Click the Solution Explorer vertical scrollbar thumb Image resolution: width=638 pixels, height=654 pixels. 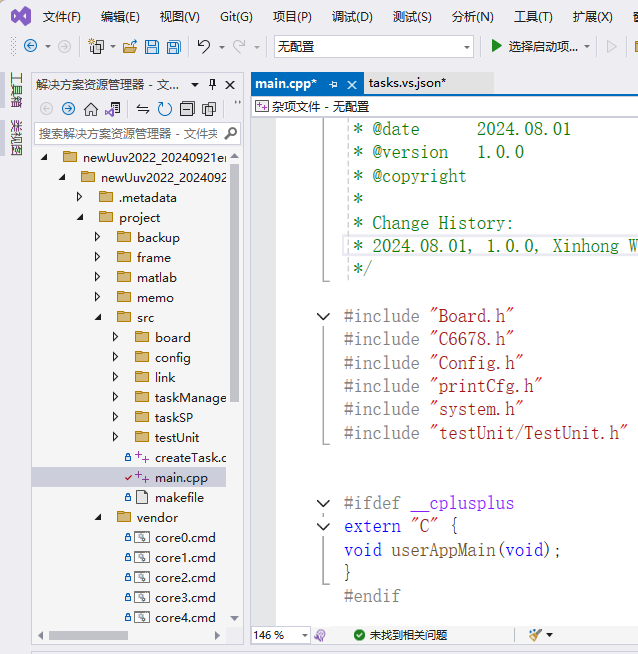click(234, 282)
